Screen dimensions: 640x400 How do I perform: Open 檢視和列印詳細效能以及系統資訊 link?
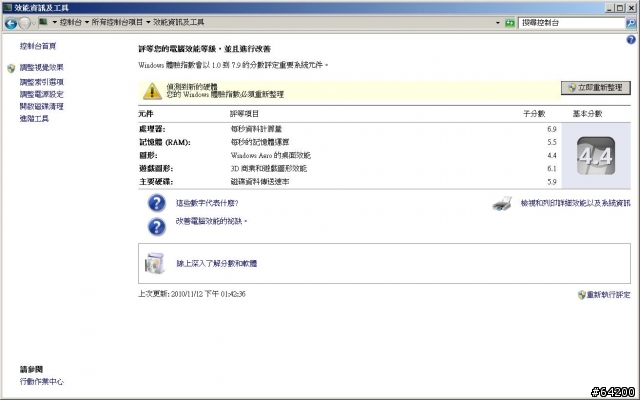pyautogui.click(x=576, y=203)
